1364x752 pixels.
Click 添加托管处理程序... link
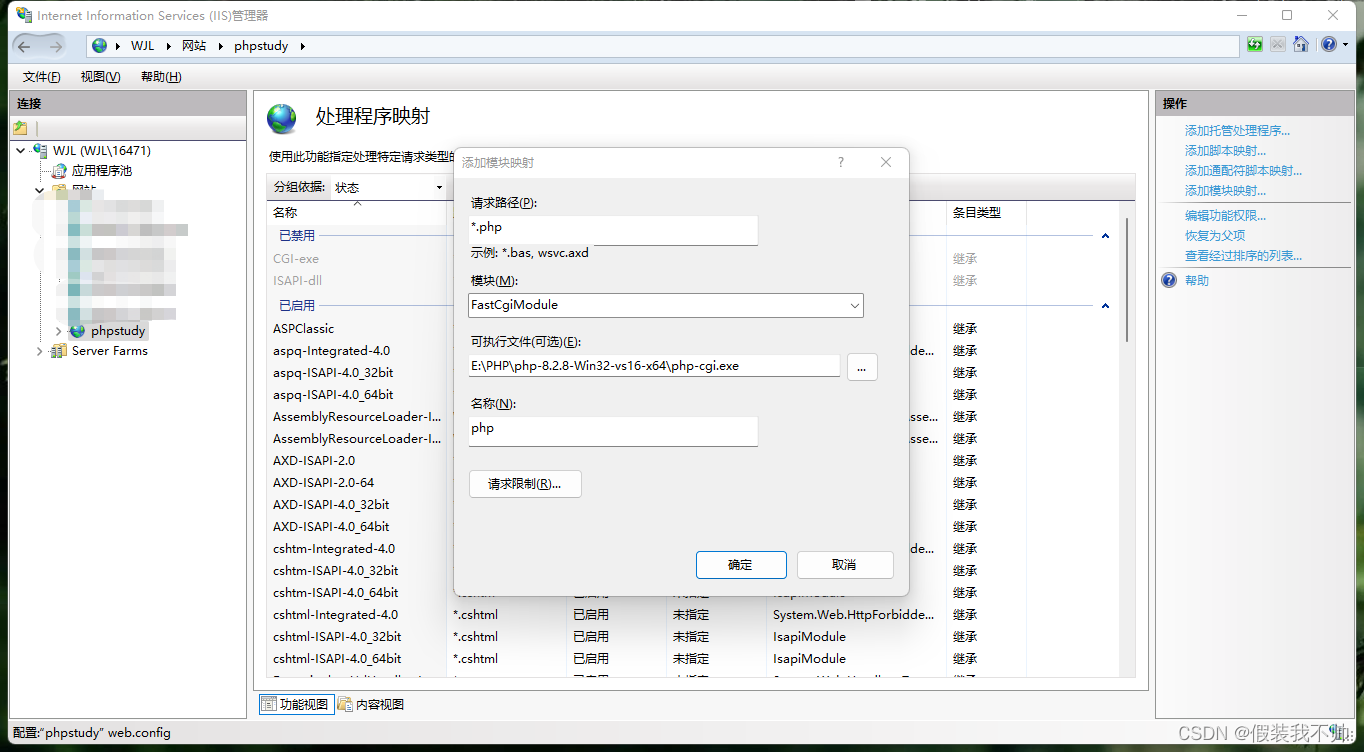pyautogui.click(x=1237, y=131)
